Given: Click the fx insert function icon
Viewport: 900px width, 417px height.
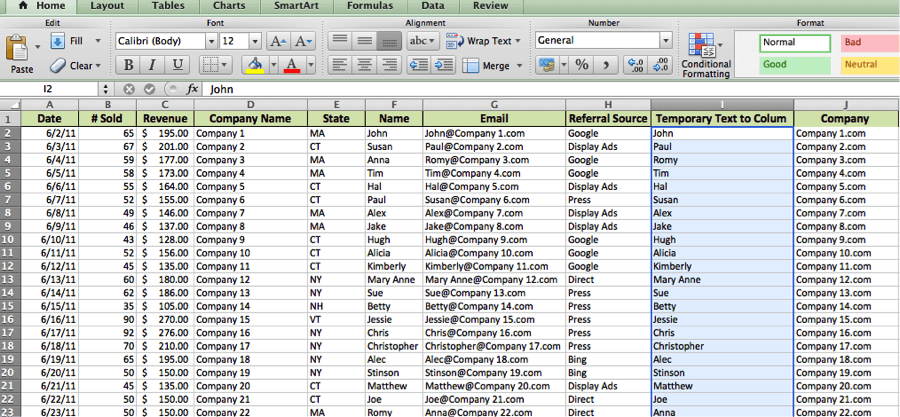Looking at the screenshot, I should 193,89.
